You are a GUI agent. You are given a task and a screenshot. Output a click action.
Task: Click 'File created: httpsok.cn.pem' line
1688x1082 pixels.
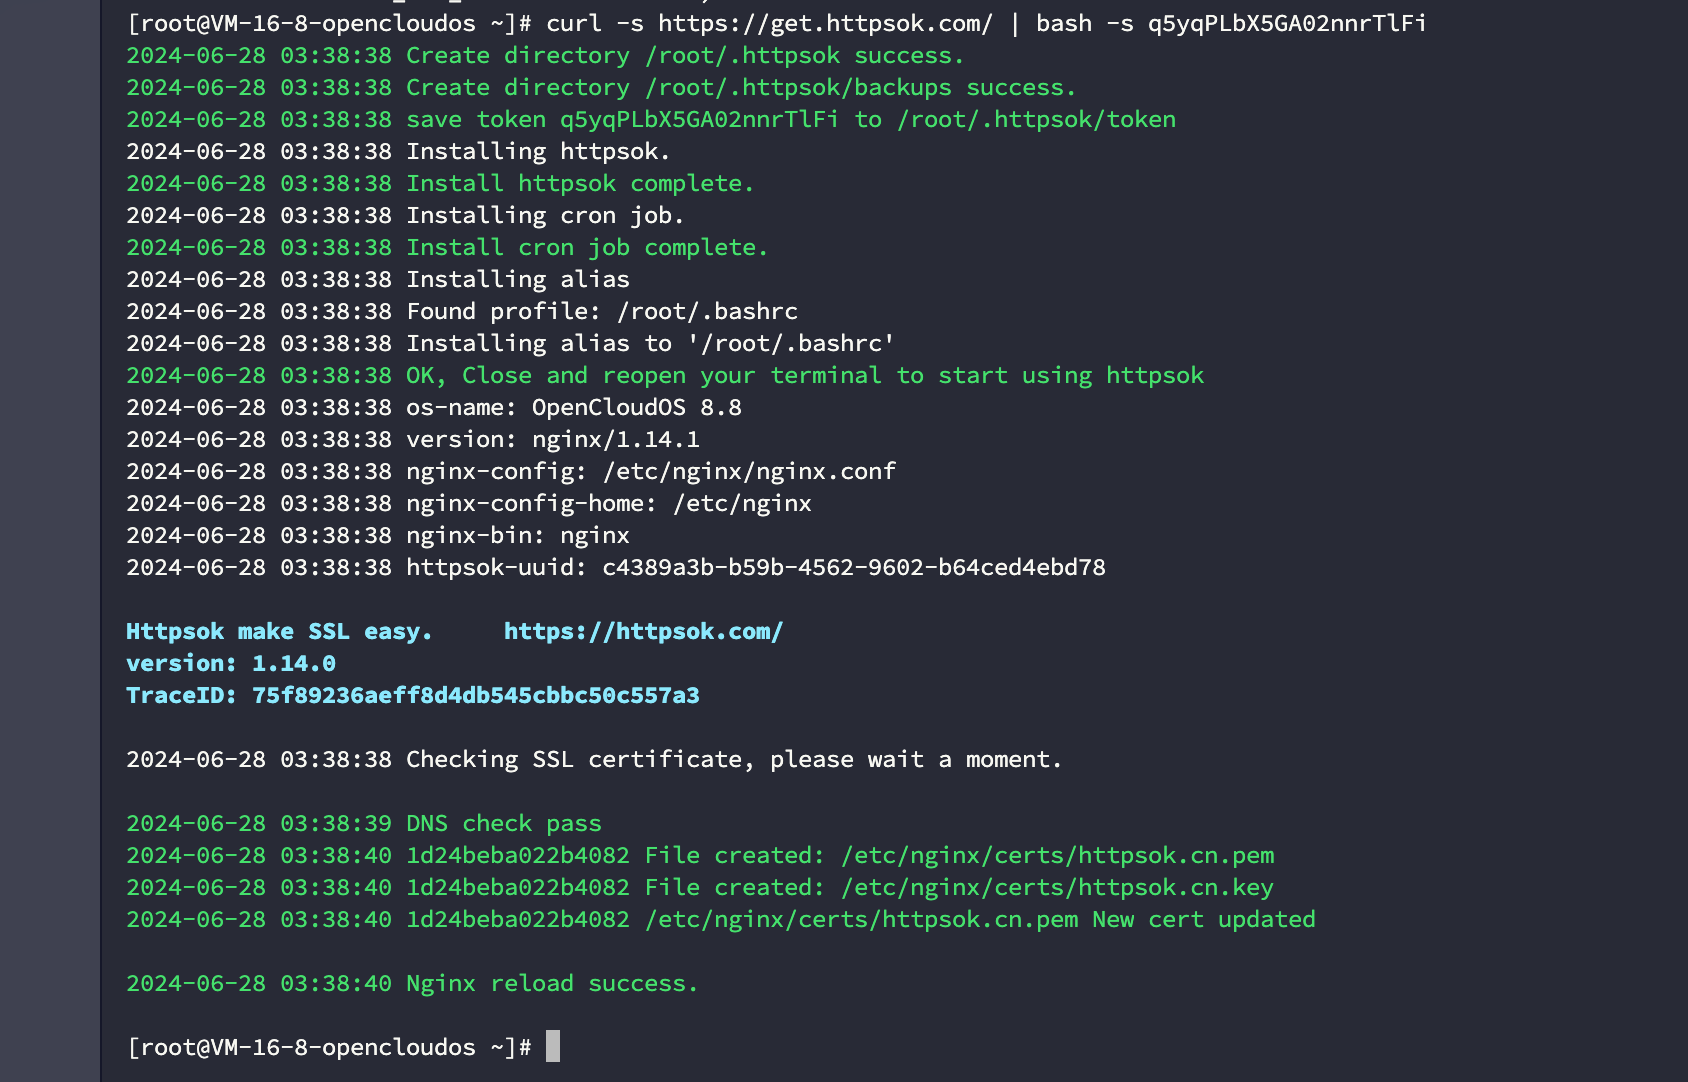[700, 855]
